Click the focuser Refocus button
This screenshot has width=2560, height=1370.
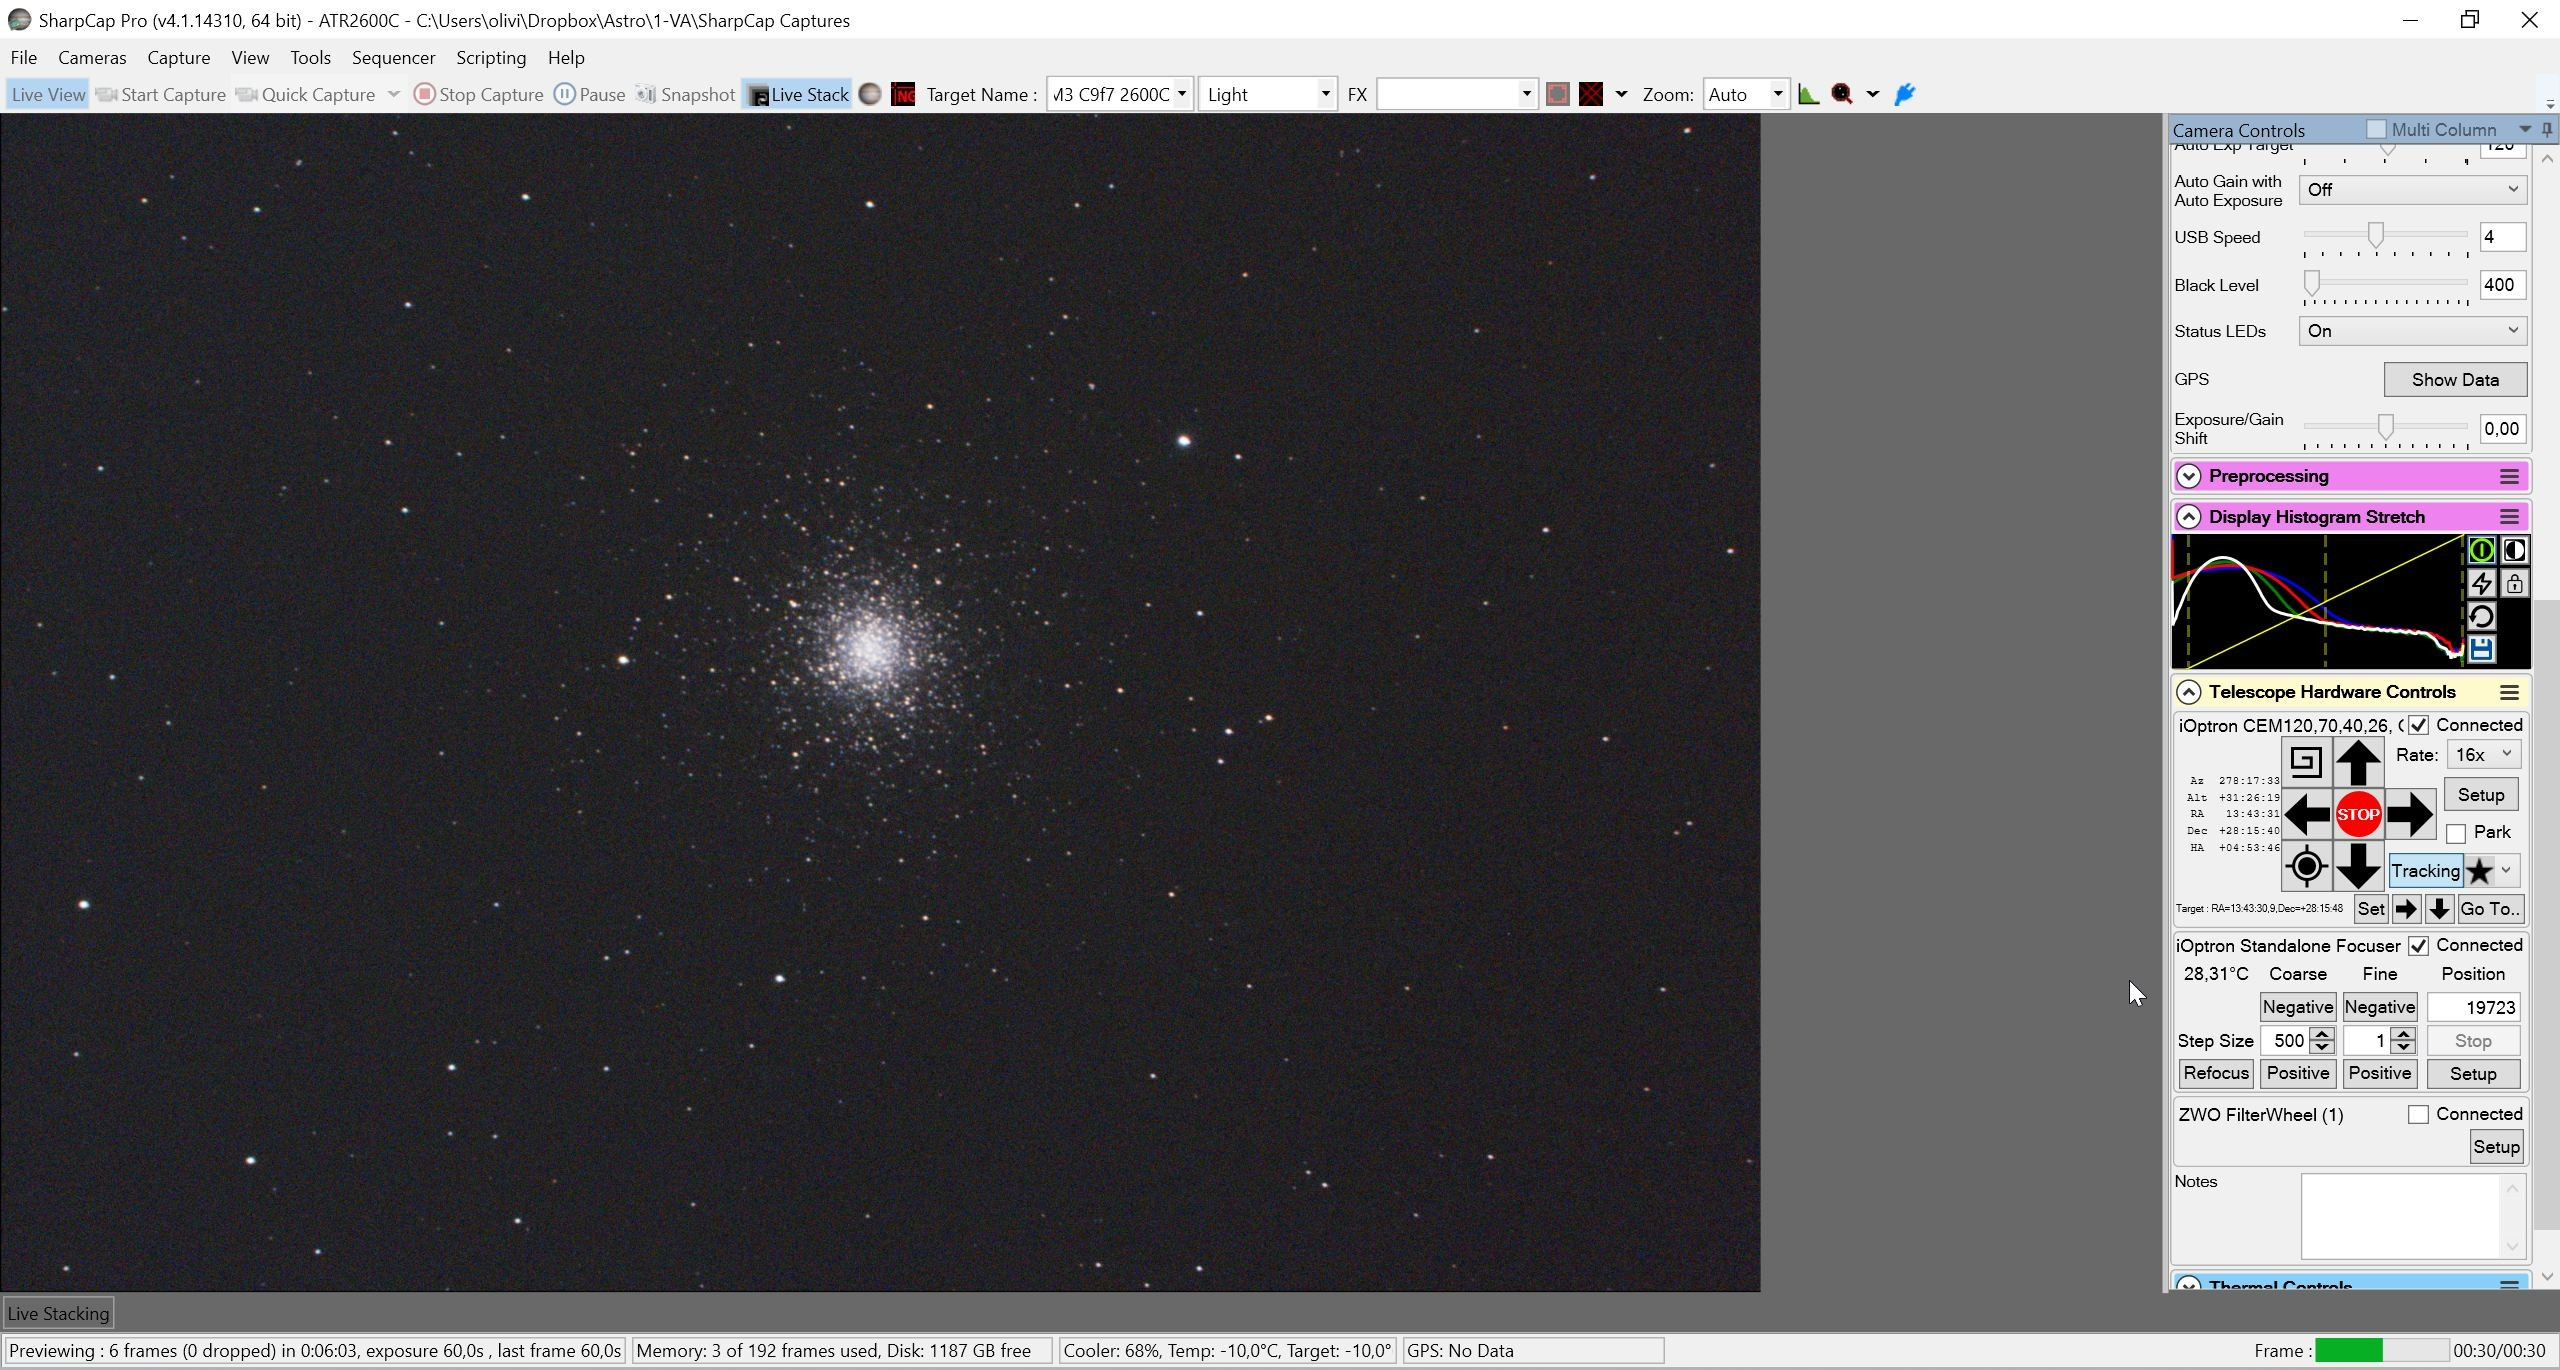click(2216, 1073)
